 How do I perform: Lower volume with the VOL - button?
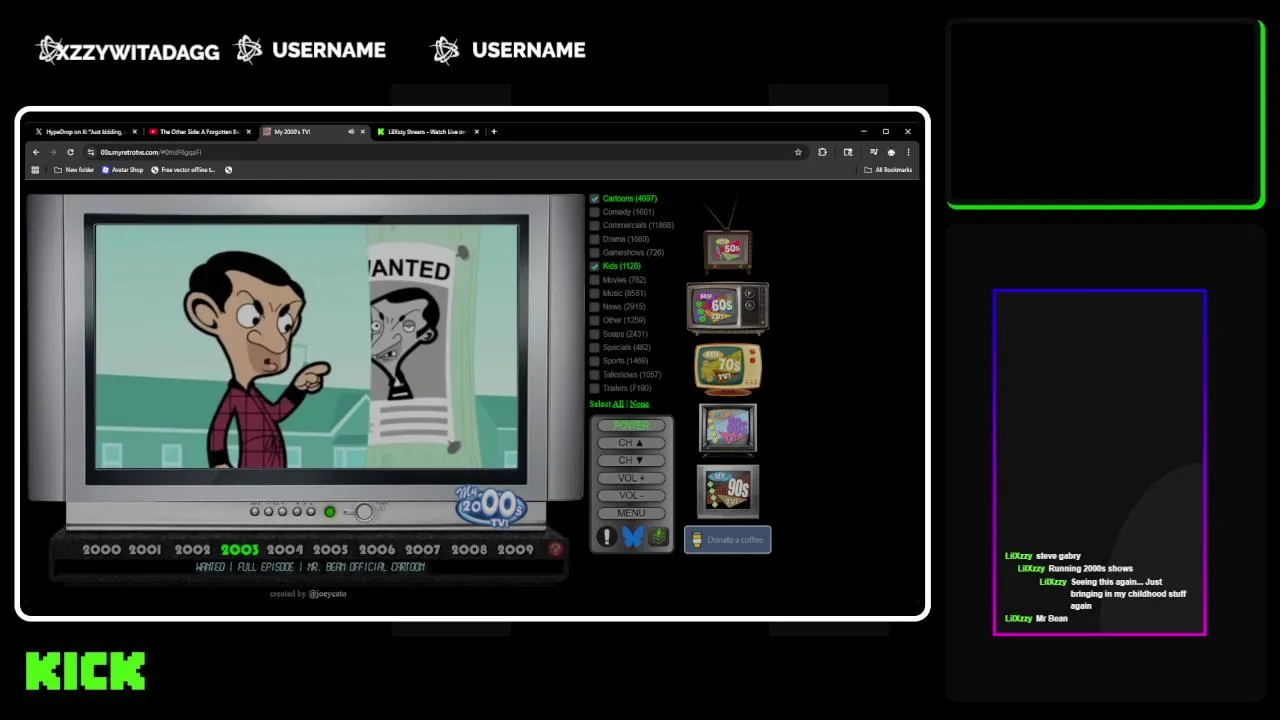click(x=631, y=495)
